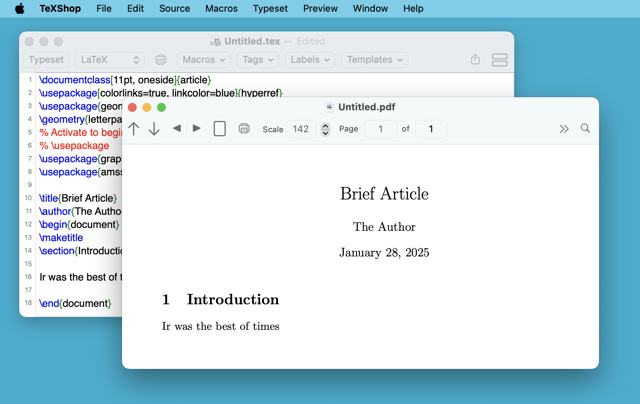Minimize the Untitled.pdf window
The width and height of the screenshot is (640, 404).
pyautogui.click(x=147, y=107)
